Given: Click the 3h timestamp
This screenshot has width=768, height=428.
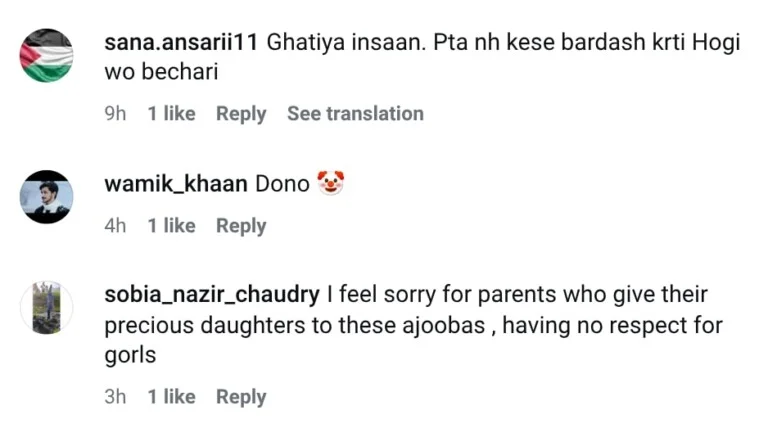Looking at the screenshot, I should (115, 397).
